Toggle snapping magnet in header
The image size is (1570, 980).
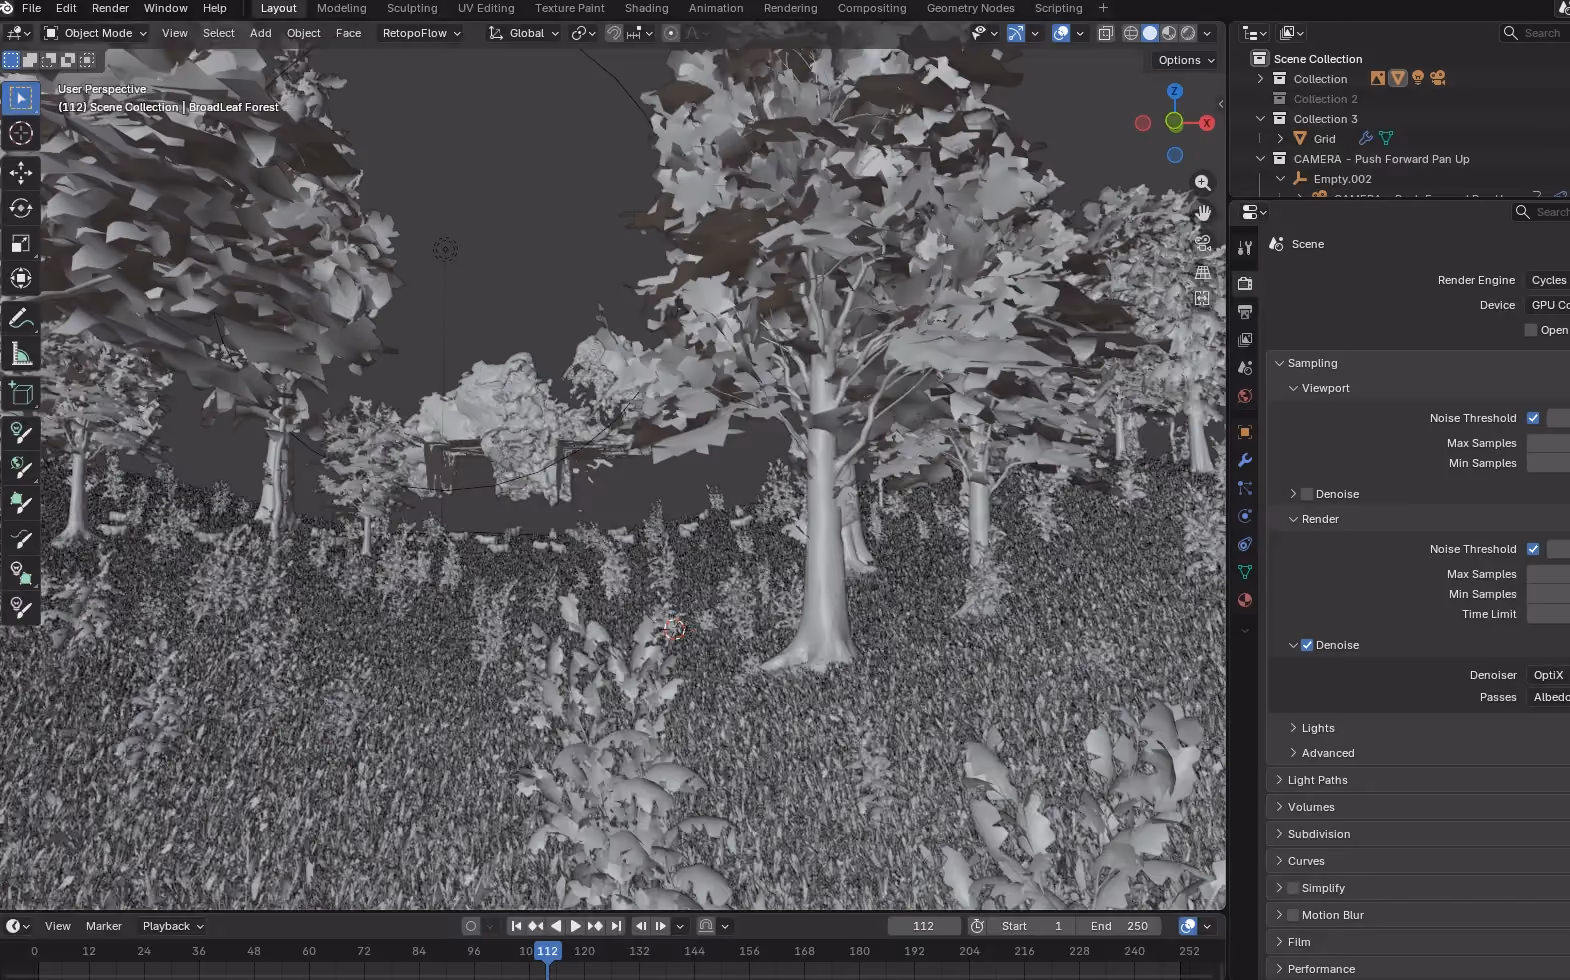(614, 33)
